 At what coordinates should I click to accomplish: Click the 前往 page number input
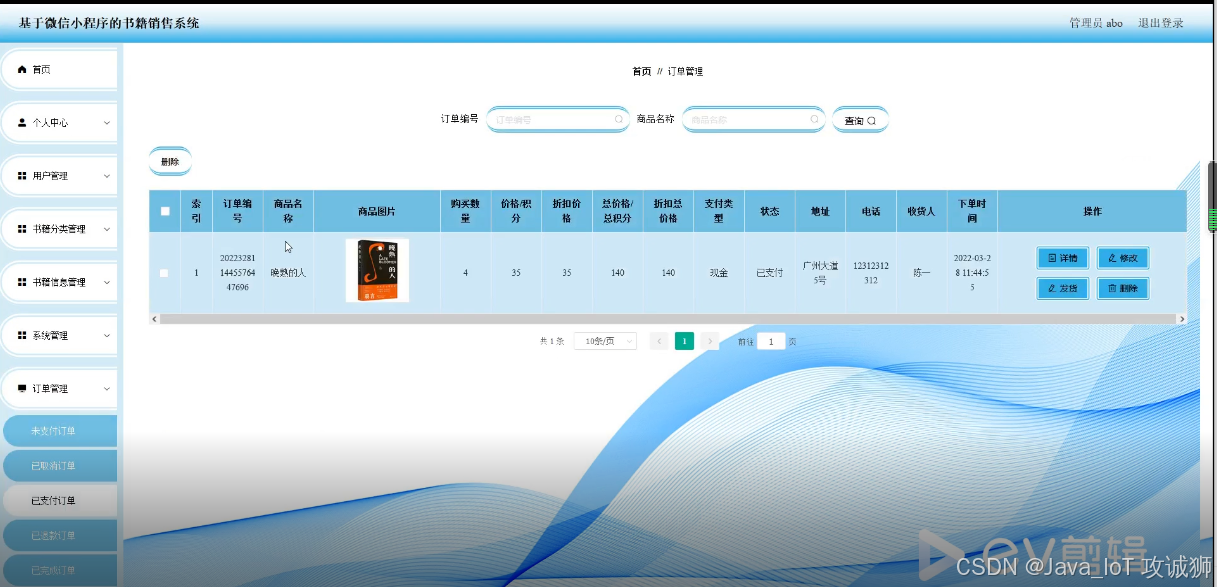771,341
